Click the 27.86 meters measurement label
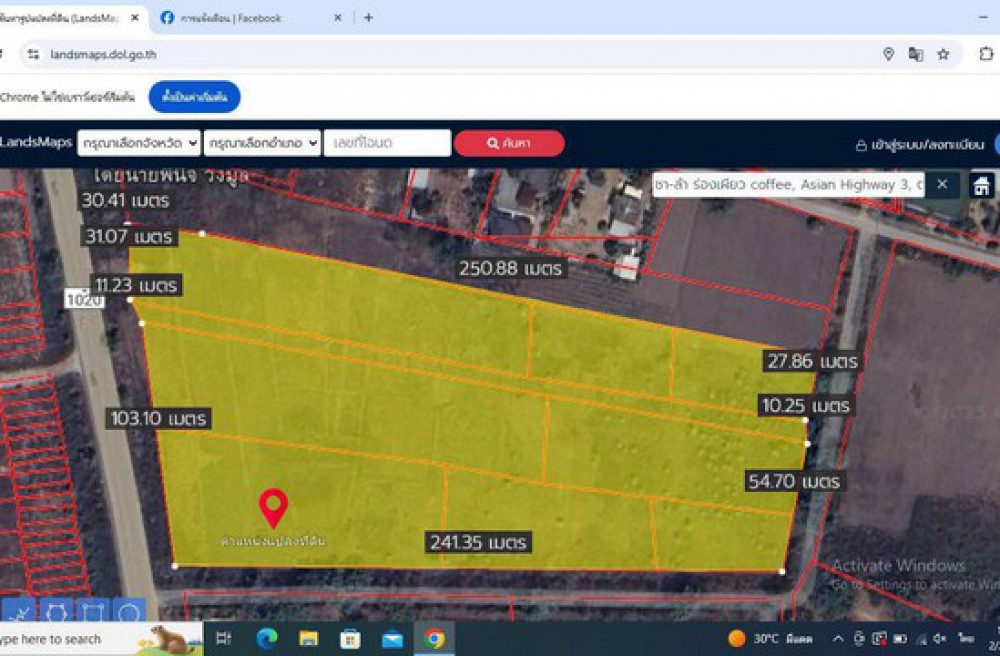The image size is (1000, 656). (x=812, y=361)
